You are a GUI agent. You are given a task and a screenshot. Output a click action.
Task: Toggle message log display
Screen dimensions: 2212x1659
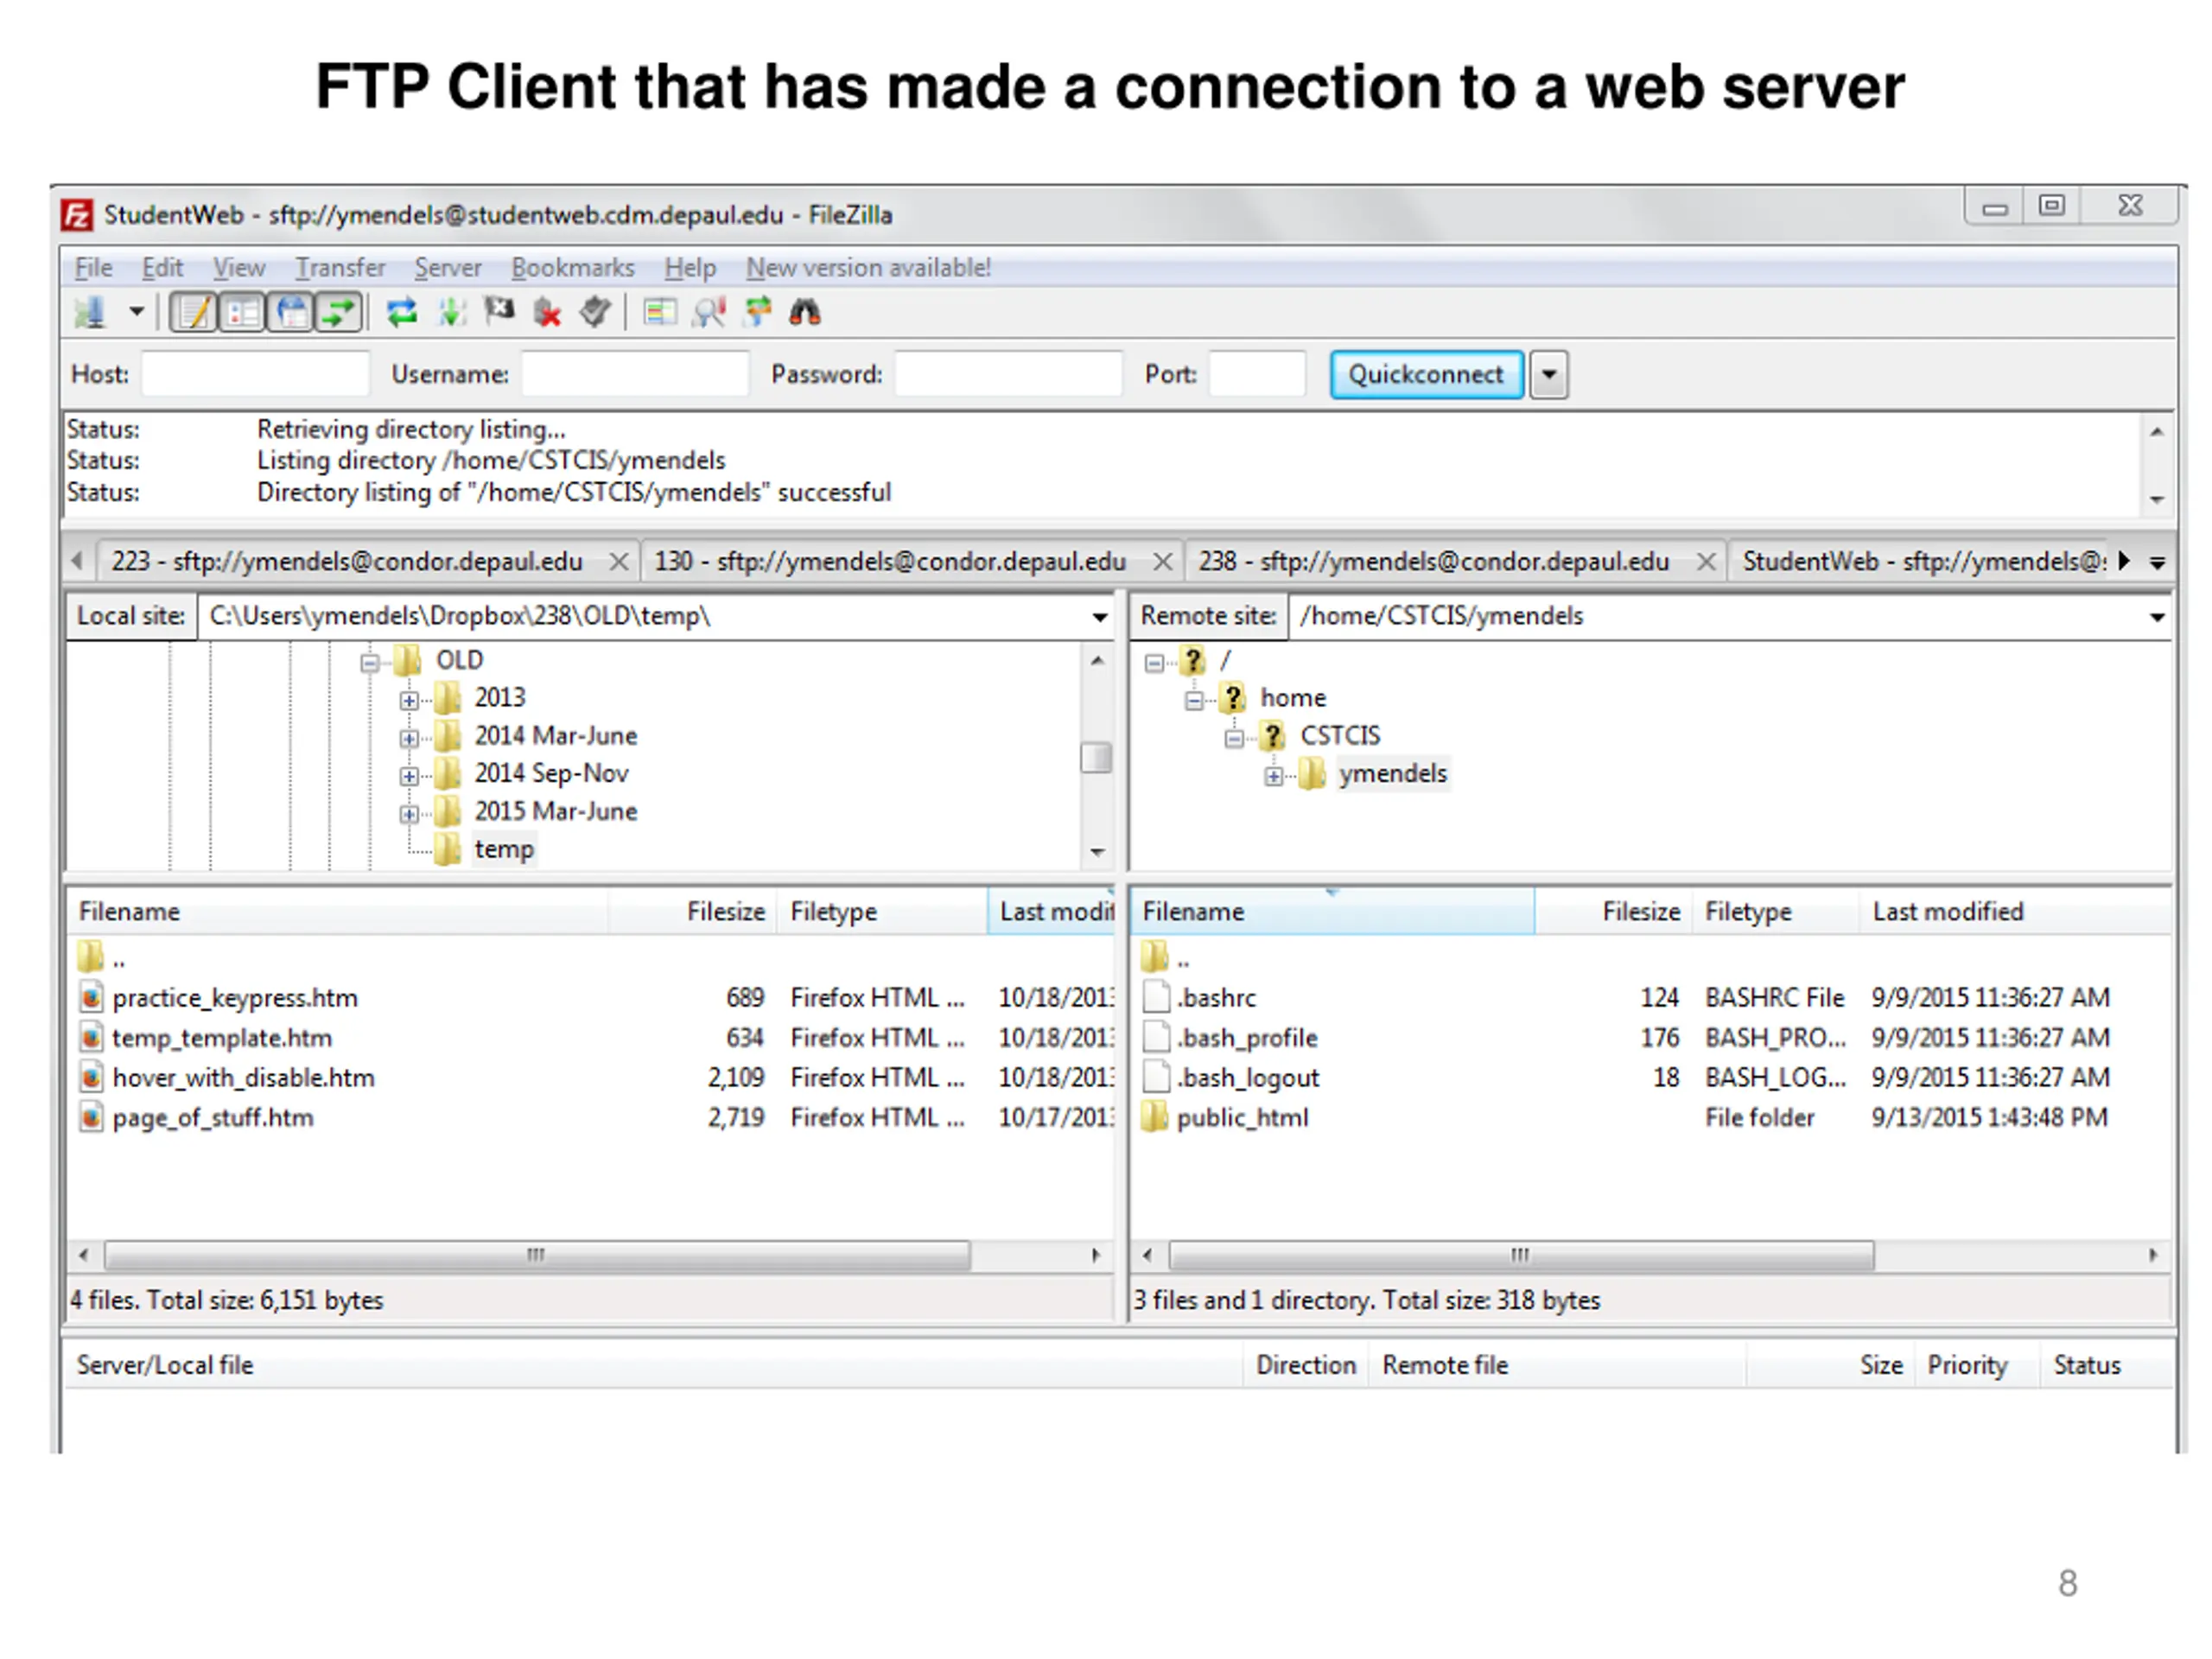[x=192, y=313]
